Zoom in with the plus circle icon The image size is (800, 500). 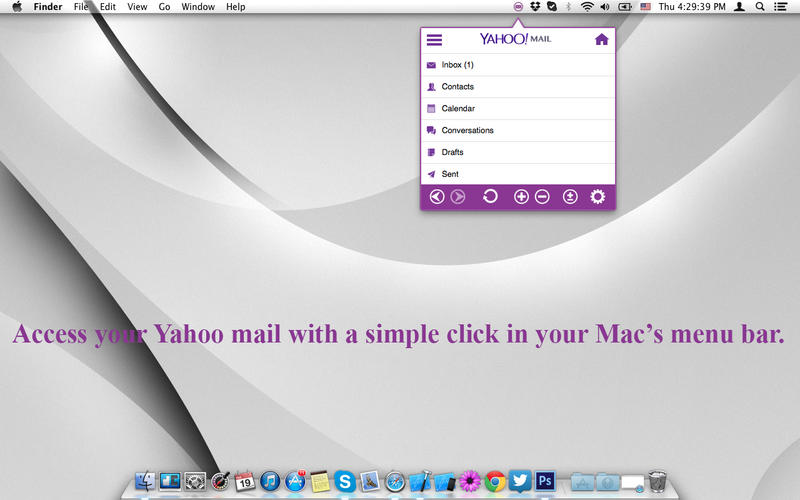tap(521, 196)
